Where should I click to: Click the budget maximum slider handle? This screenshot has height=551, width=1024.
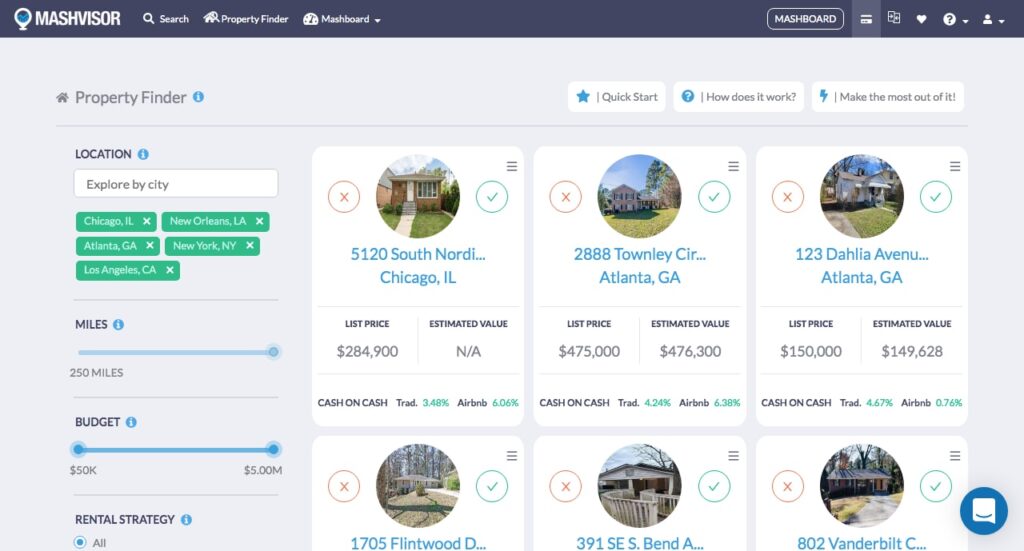click(274, 449)
